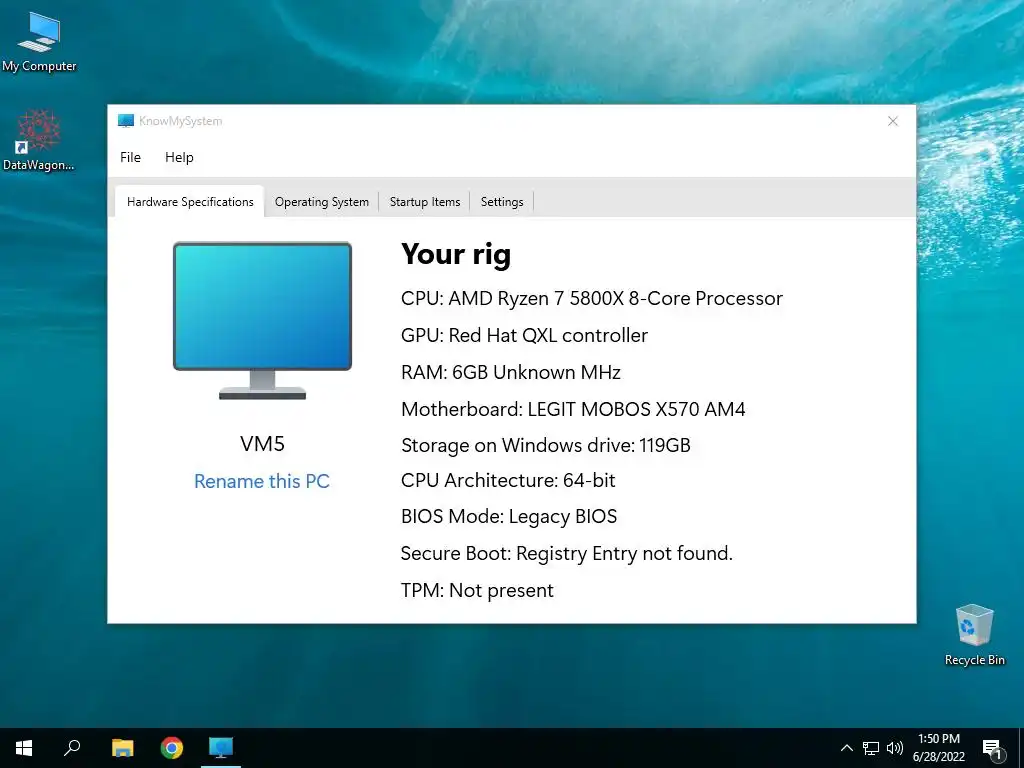Close the KnowMySystem window
1024x768 pixels.
coord(893,121)
